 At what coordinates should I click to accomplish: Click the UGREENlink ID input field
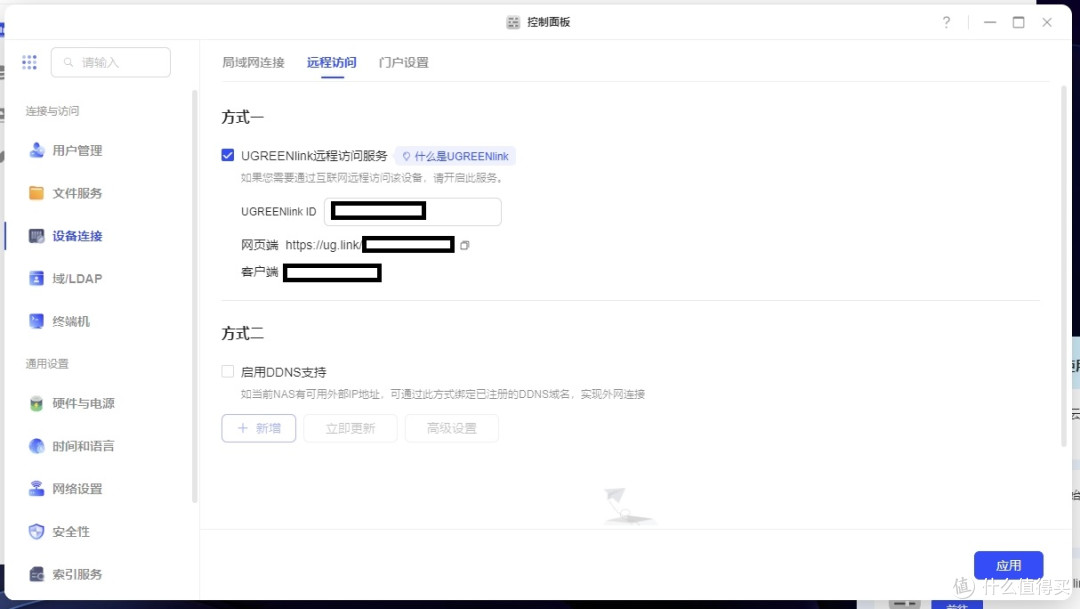tap(413, 211)
